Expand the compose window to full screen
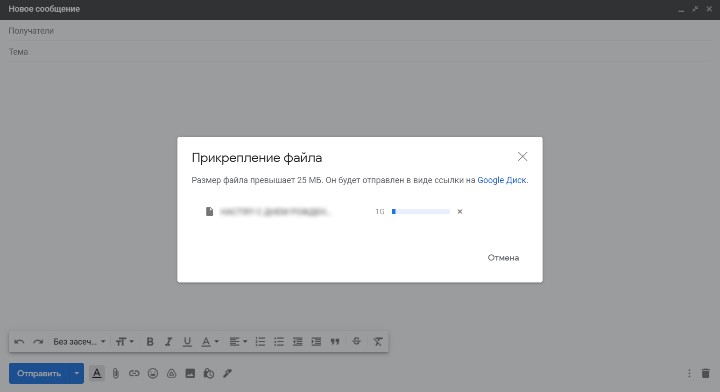 tap(695, 9)
